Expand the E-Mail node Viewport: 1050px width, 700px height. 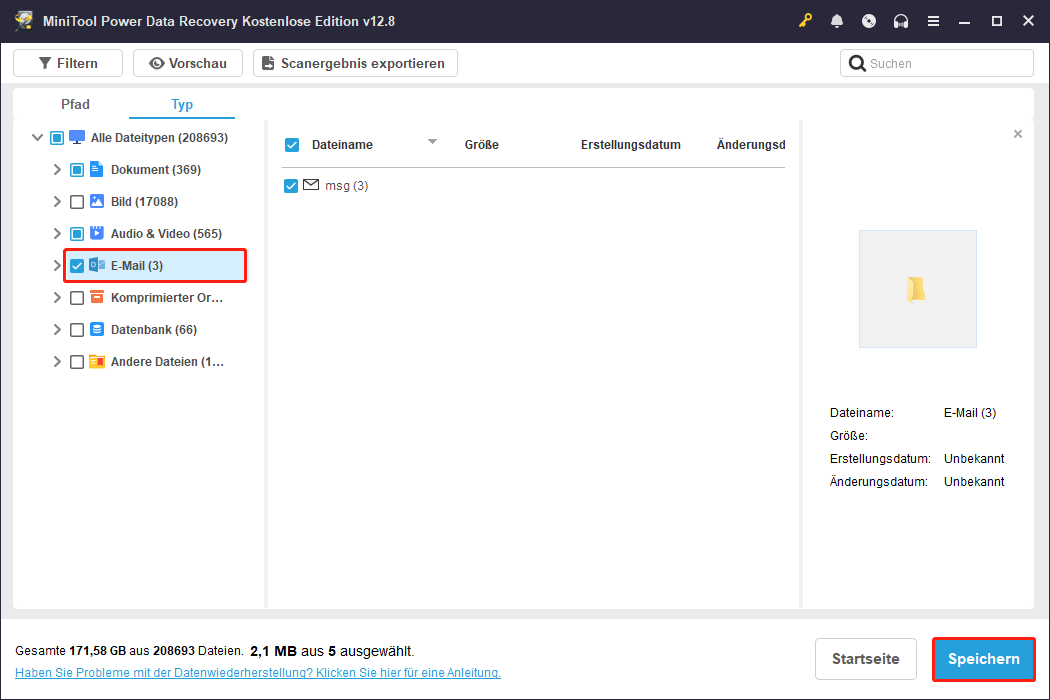57,265
